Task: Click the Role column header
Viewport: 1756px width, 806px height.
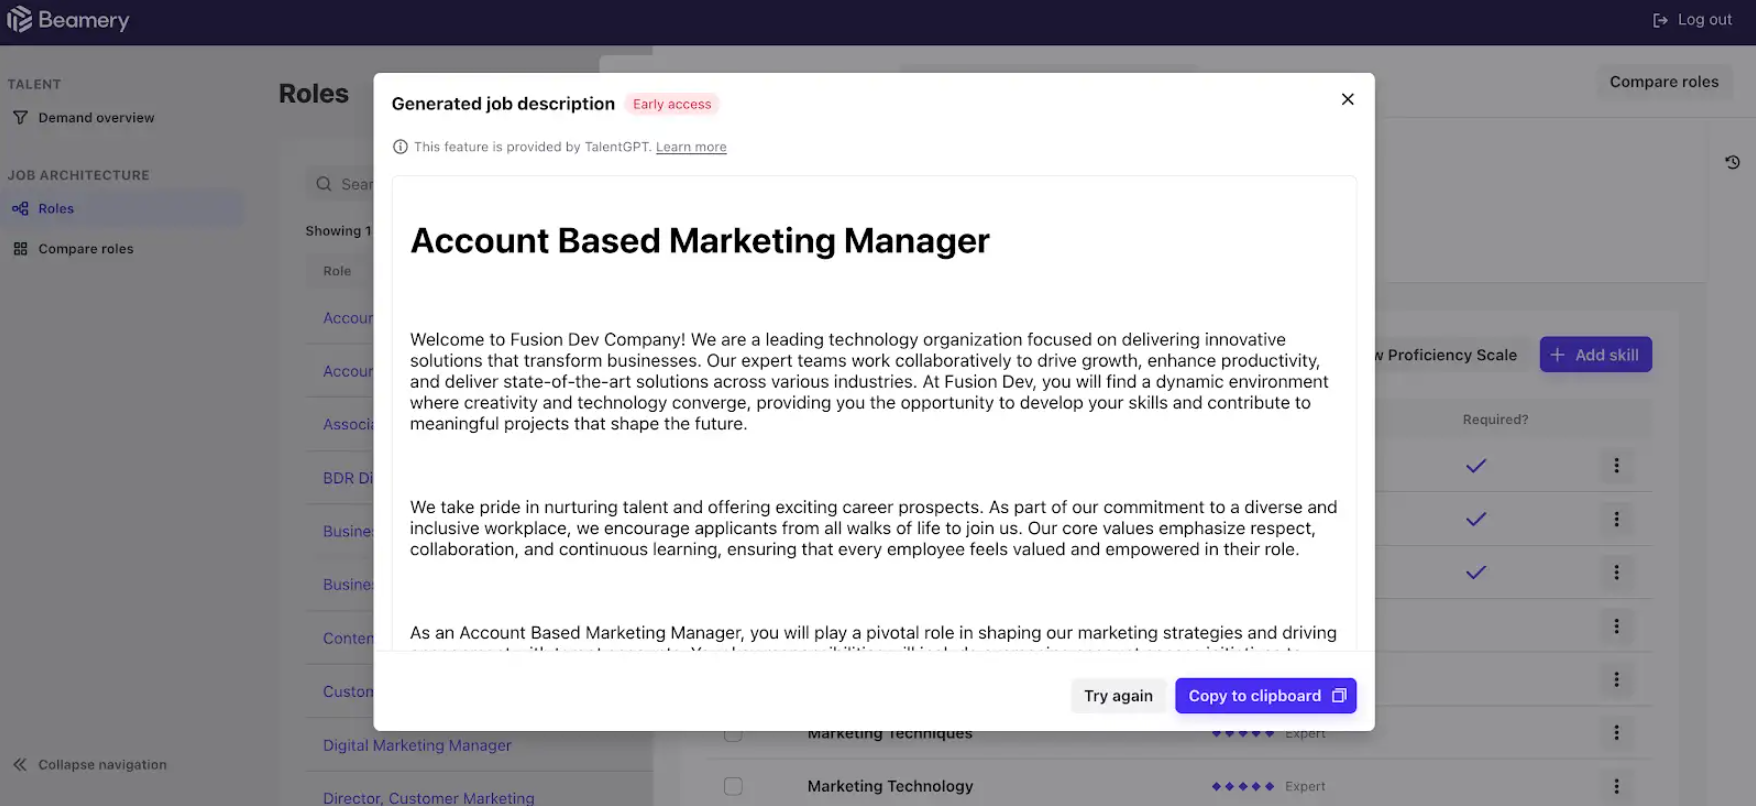Action: (337, 271)
